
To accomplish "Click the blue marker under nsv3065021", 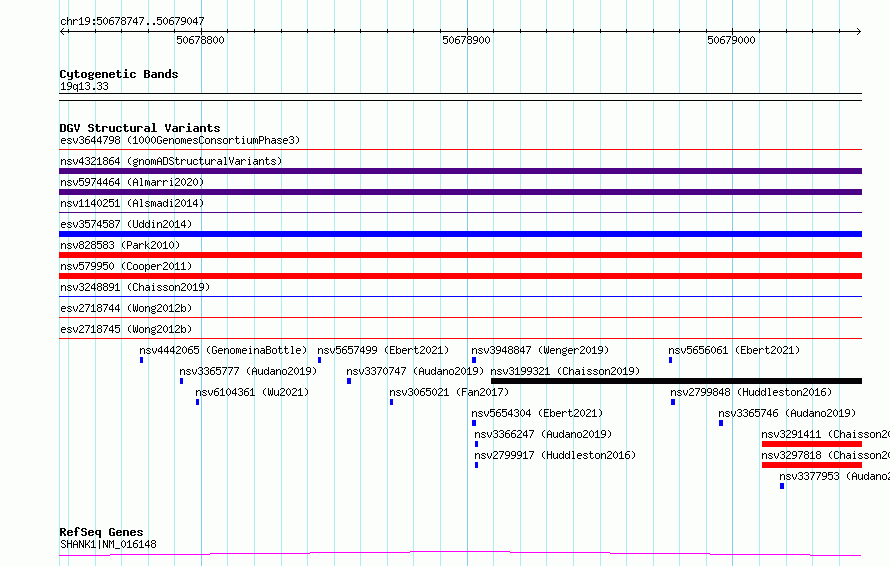I will (392, 402).
